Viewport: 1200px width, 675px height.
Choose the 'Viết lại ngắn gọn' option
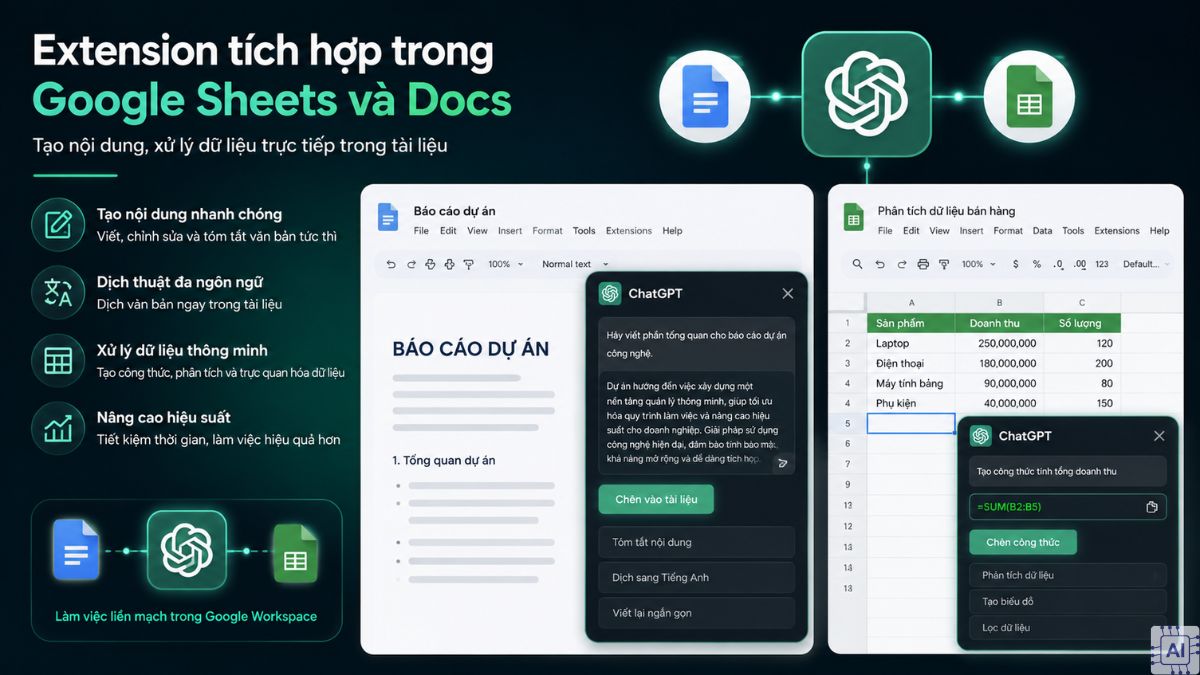point(696,613)
